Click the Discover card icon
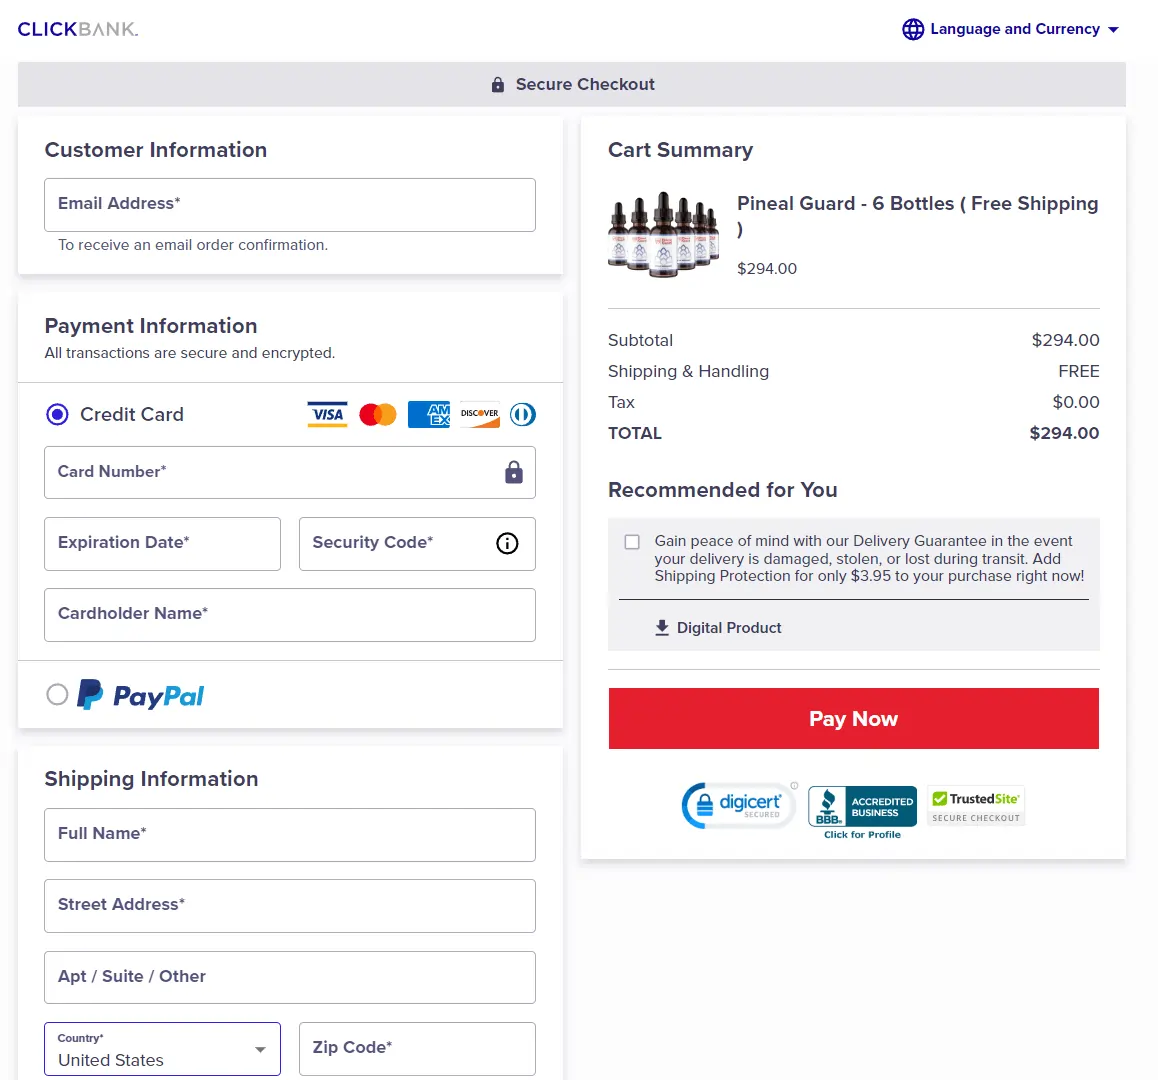The height and width of the screenshot is (1080, 1158). pos(480,414)
